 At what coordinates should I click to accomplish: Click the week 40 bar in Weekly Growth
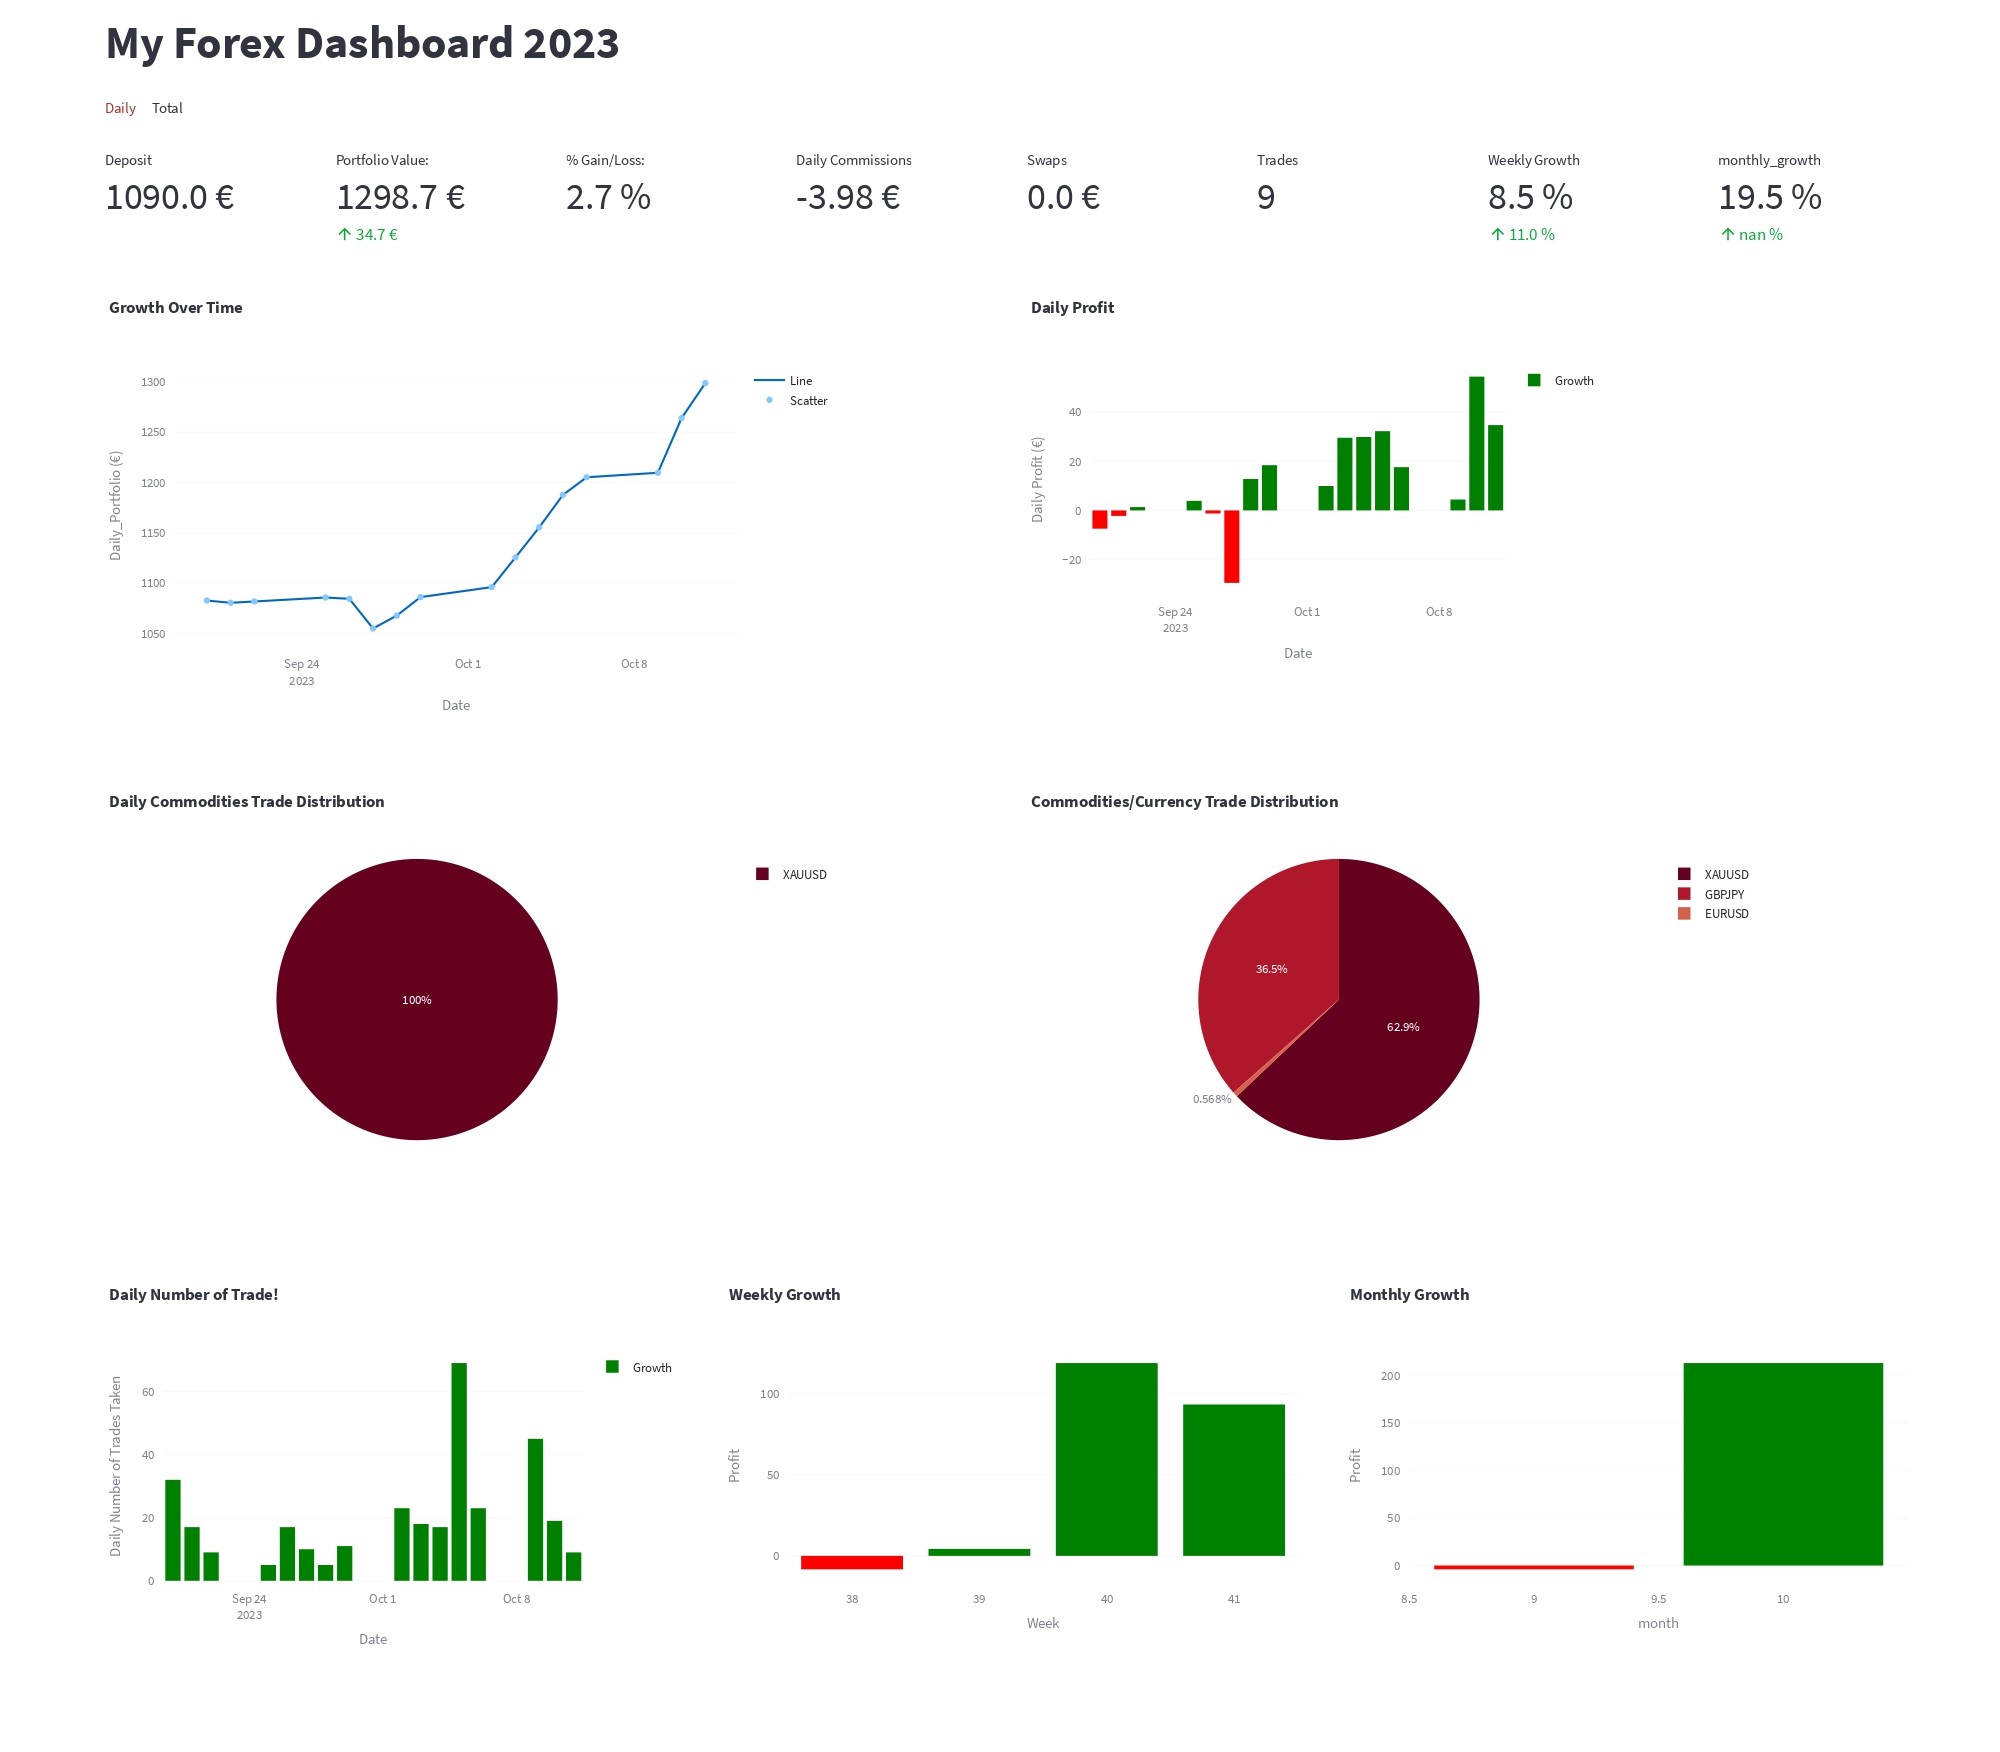point(1106,1459)
